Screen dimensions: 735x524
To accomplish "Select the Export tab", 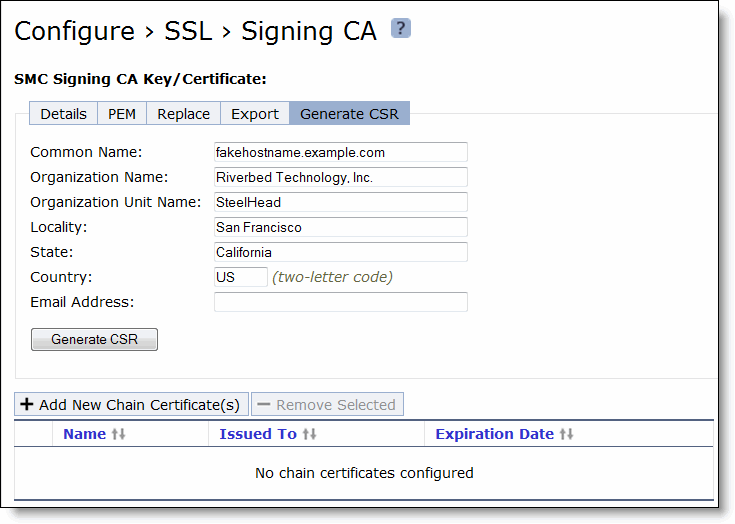I will pos(255,113).
